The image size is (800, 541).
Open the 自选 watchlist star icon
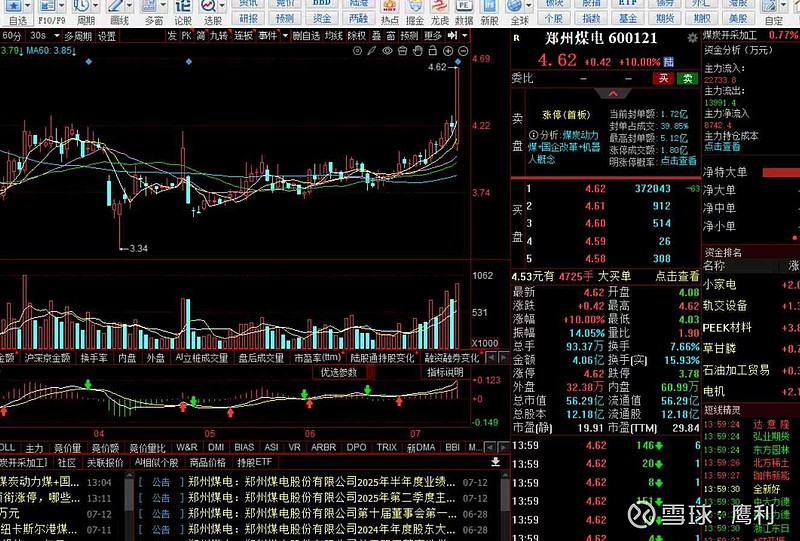[x=13, y=6]
